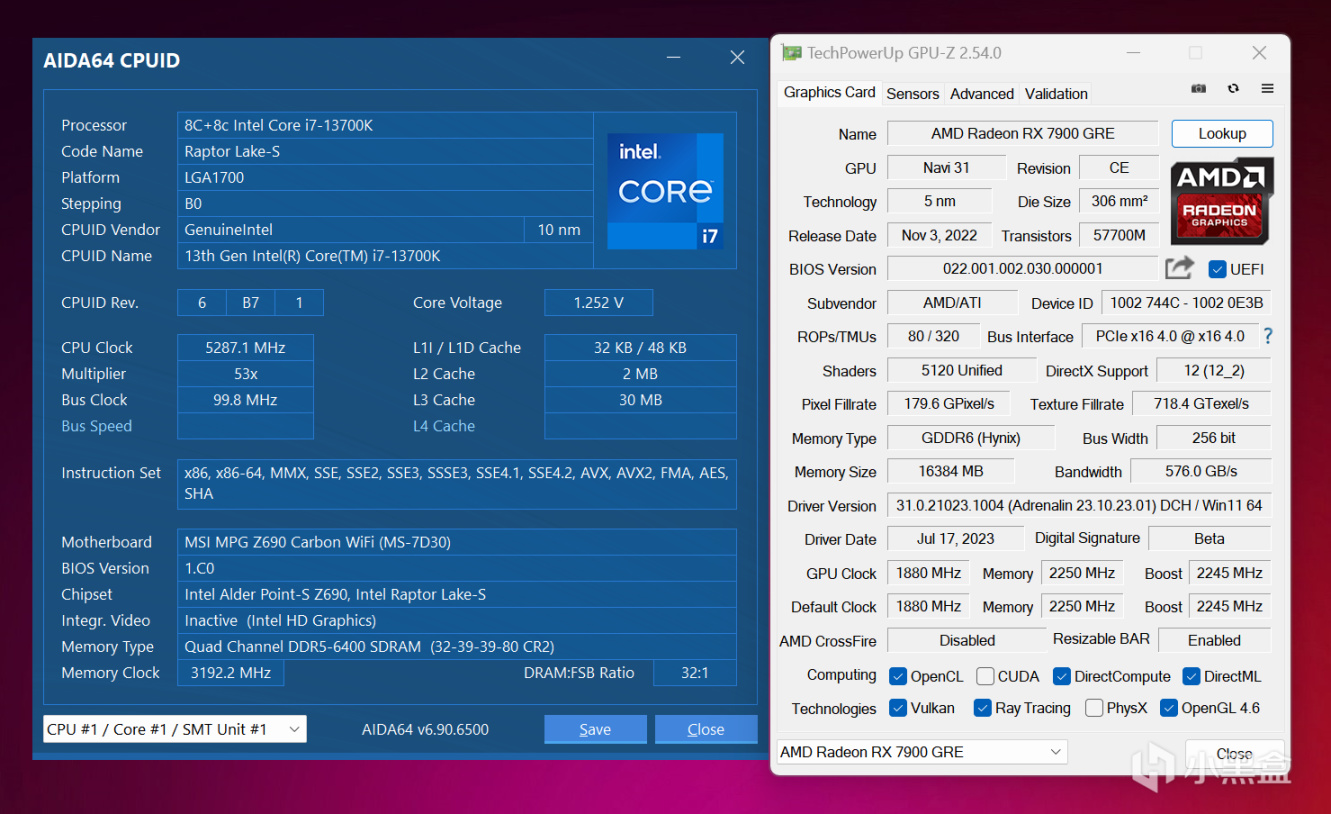Image resolution: width=1331 pixels, height=814 pixels.
Task: Click the GPU-Z title bar app icon
Action: (x=791, y=53)
